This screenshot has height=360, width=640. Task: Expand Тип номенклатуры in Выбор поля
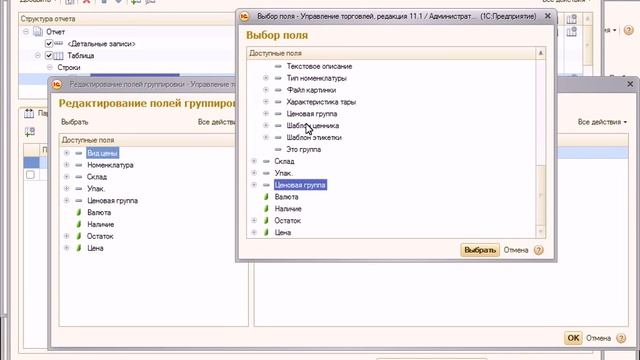[x=266, y=78]
